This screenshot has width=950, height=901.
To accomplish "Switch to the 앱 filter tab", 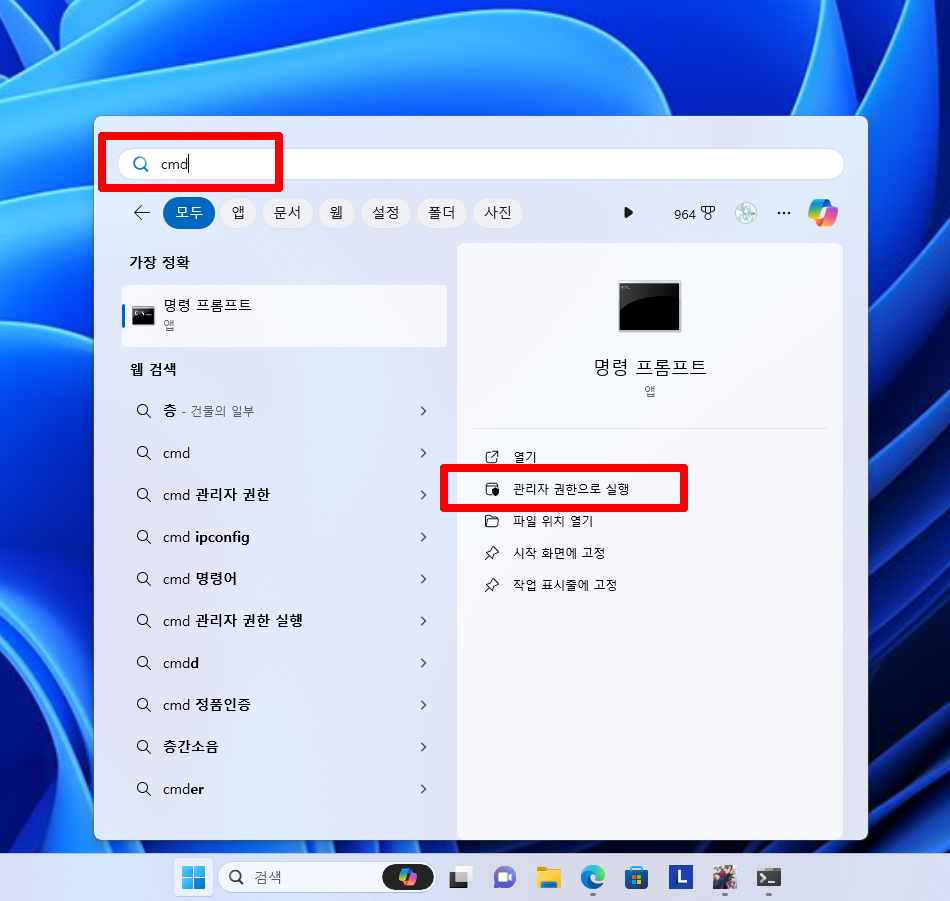I will 238,213.
